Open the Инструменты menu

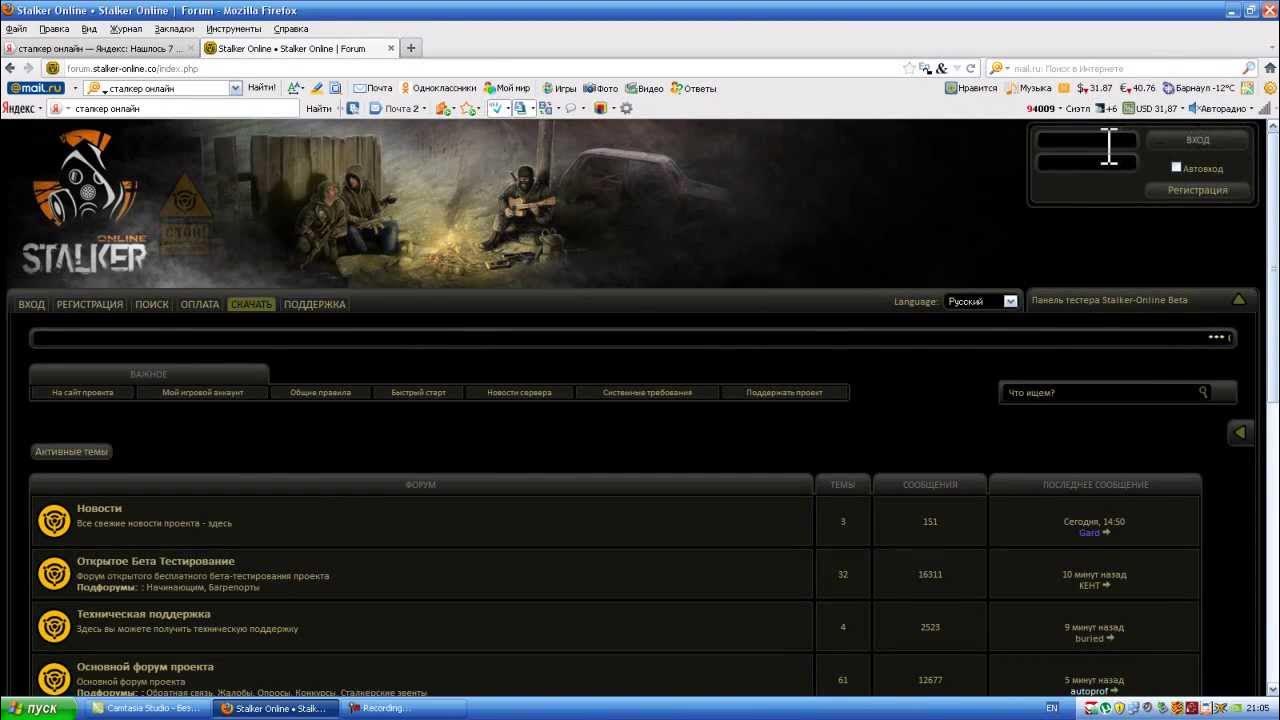point(233,29)
